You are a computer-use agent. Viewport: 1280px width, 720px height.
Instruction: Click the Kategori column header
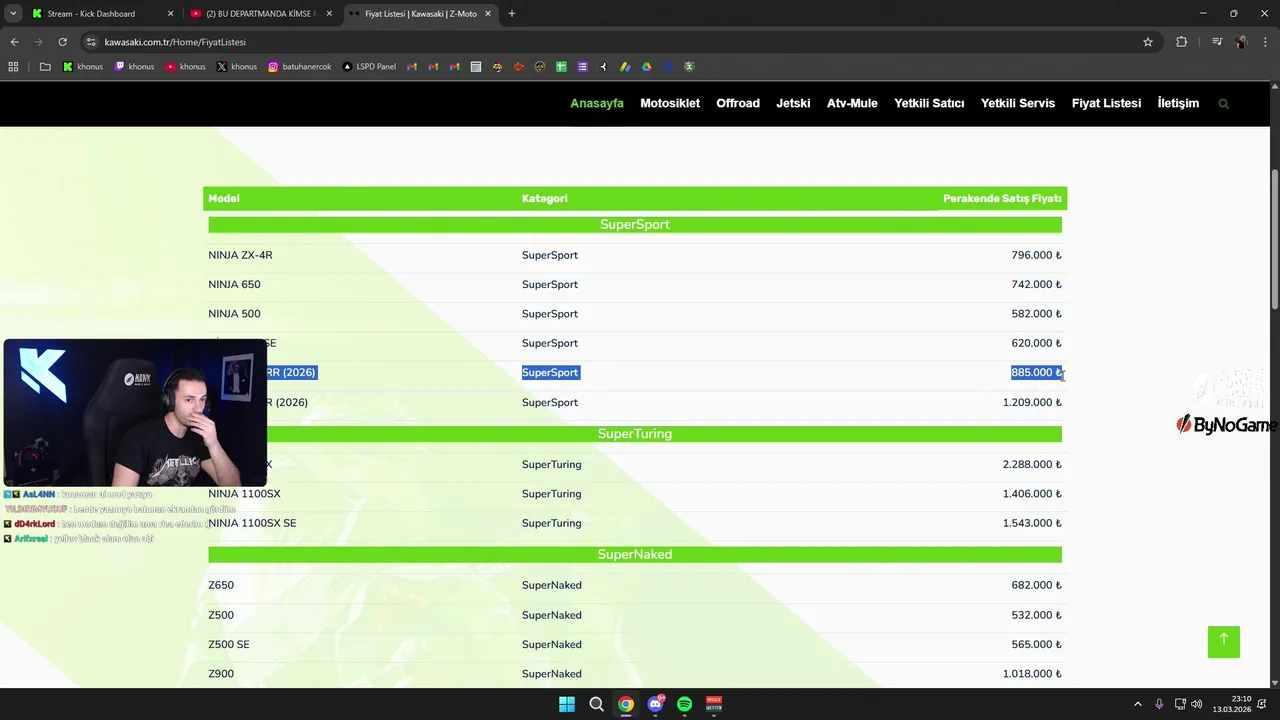coord(545,198)
